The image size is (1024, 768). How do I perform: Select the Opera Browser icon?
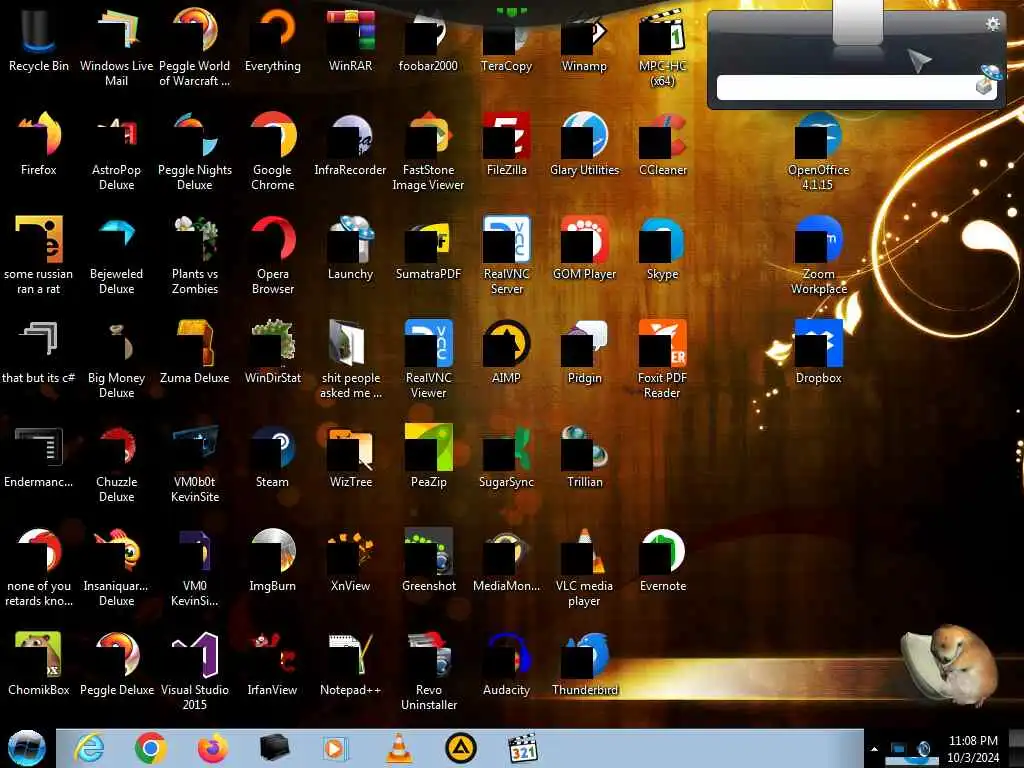click(272, 255)
